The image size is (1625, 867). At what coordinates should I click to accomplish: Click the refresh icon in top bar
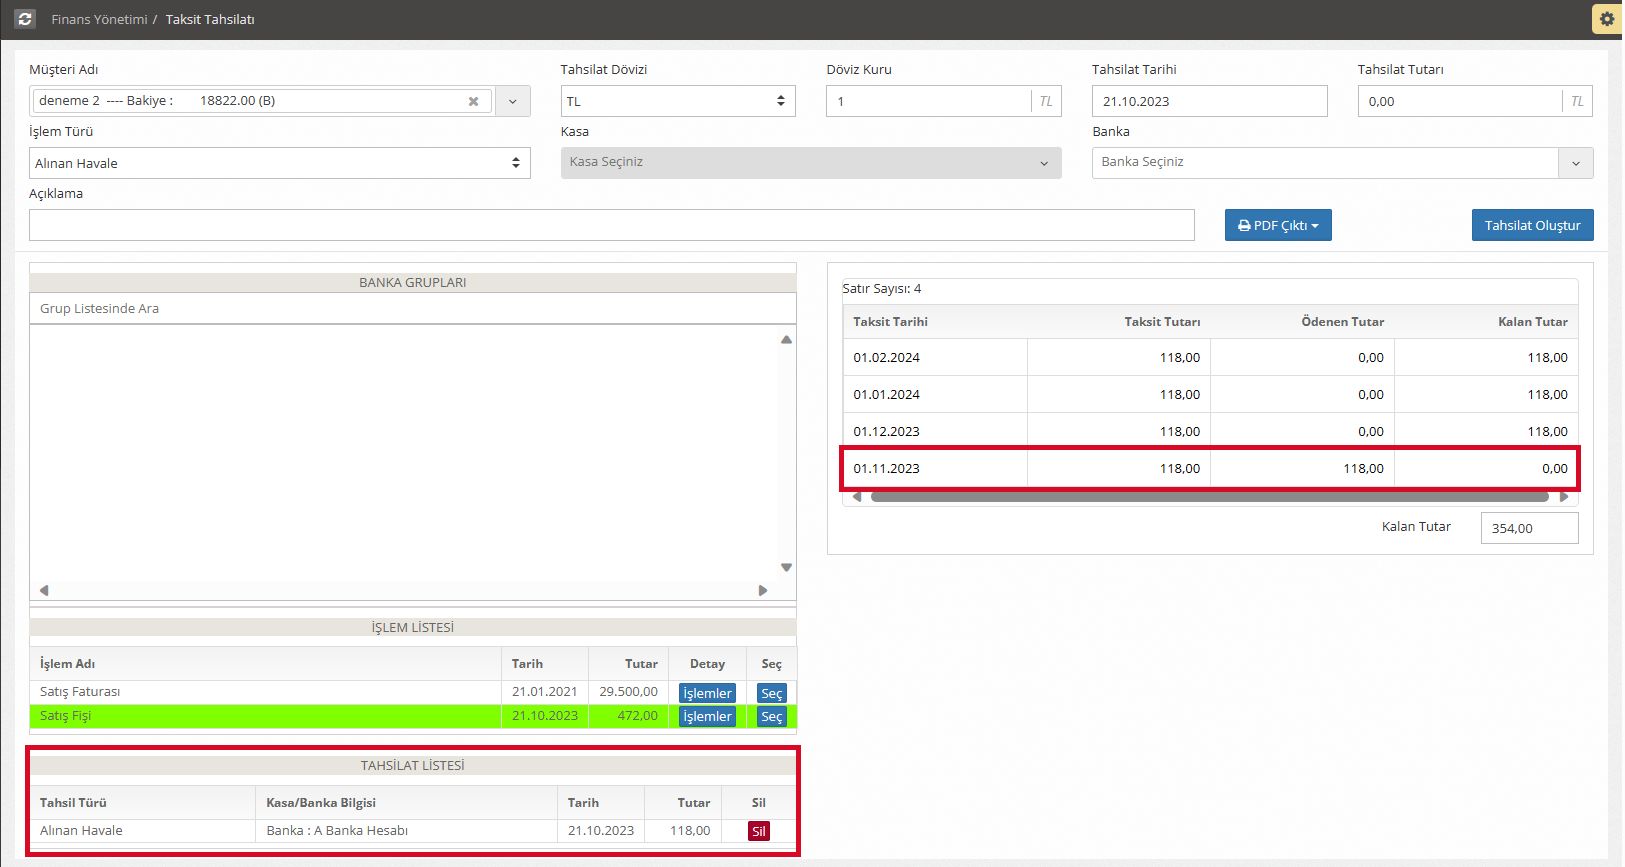point(25,19)
